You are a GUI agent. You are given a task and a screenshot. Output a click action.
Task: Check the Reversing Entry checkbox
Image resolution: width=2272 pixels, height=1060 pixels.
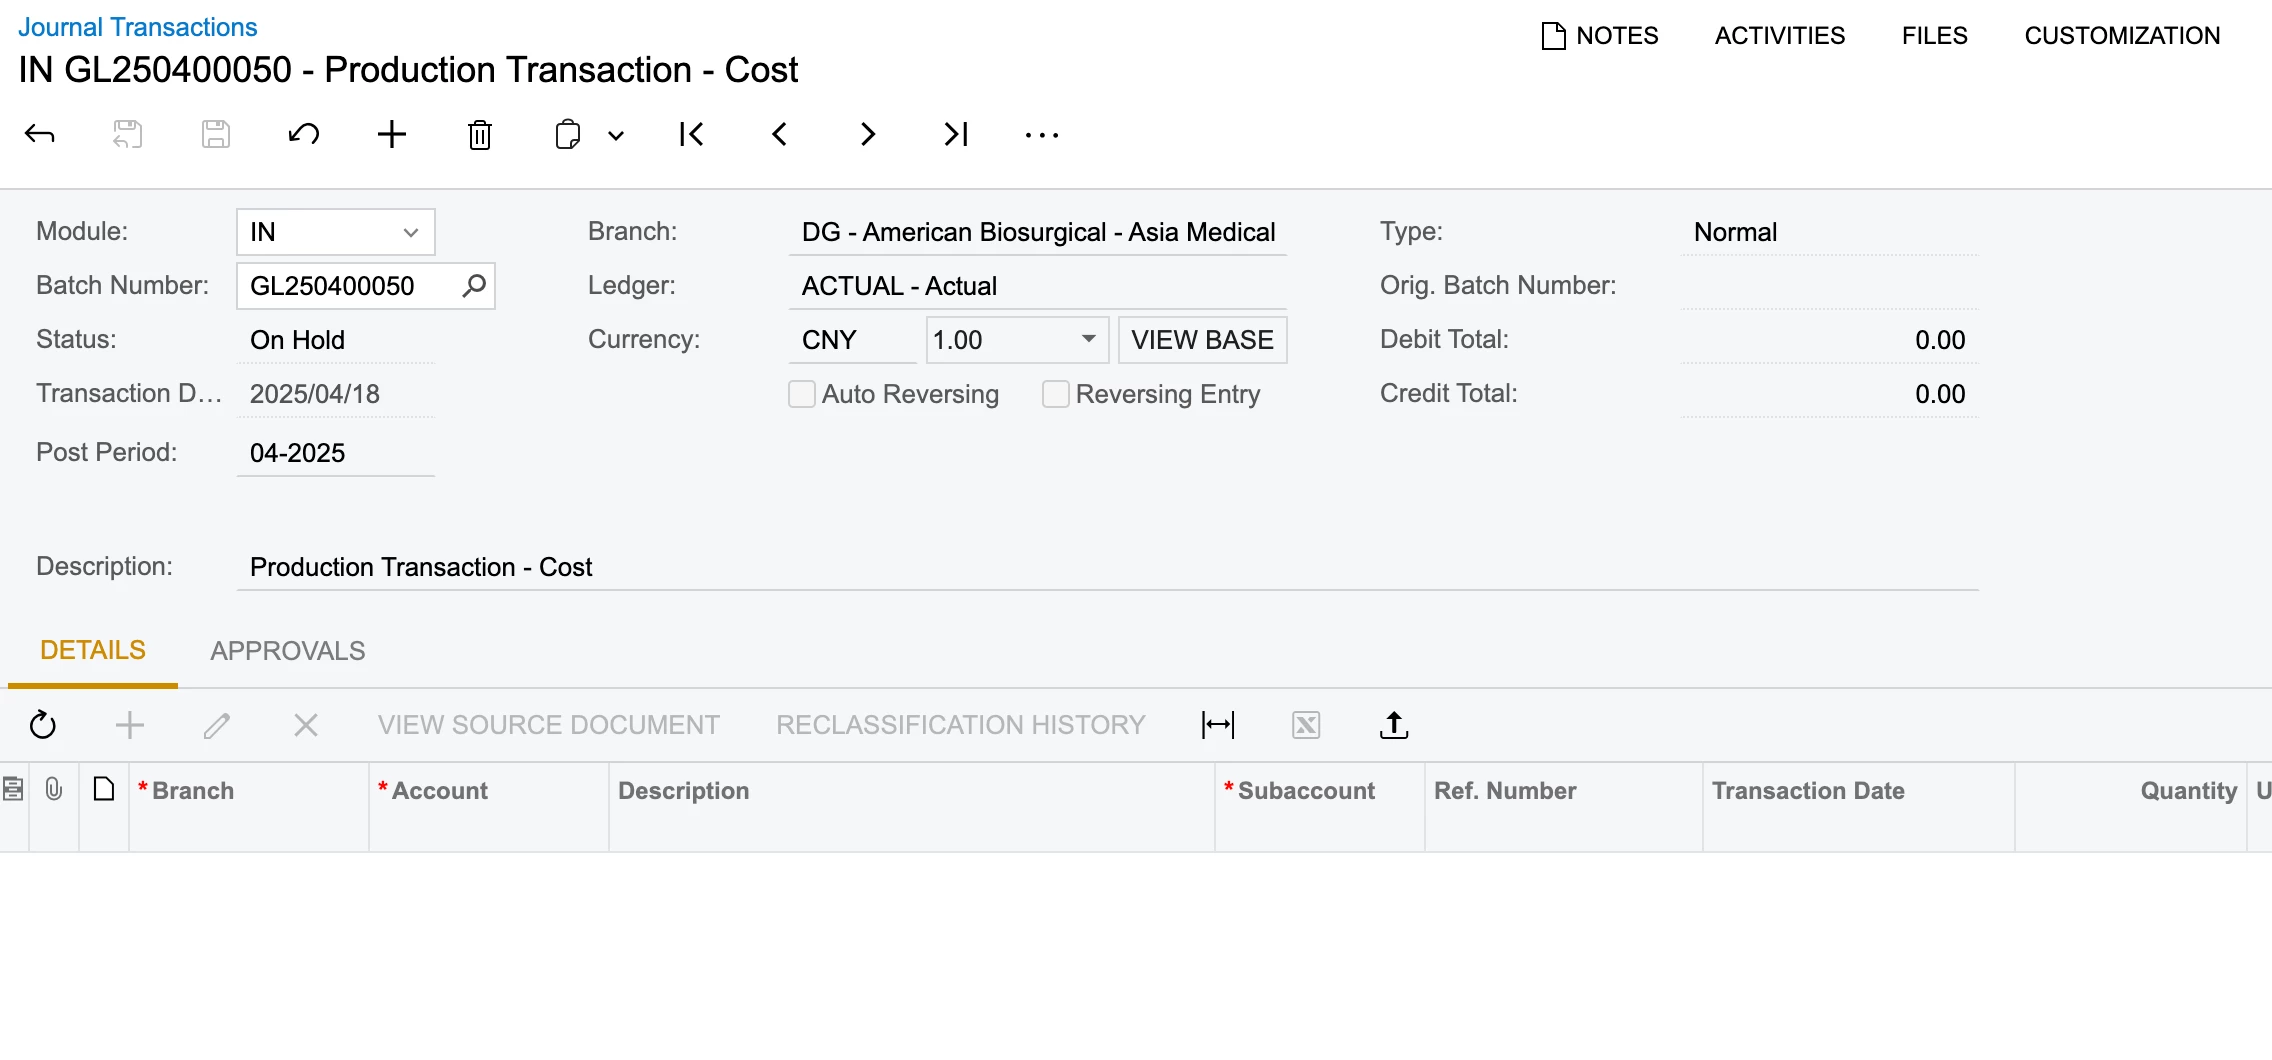(1056, 394)
